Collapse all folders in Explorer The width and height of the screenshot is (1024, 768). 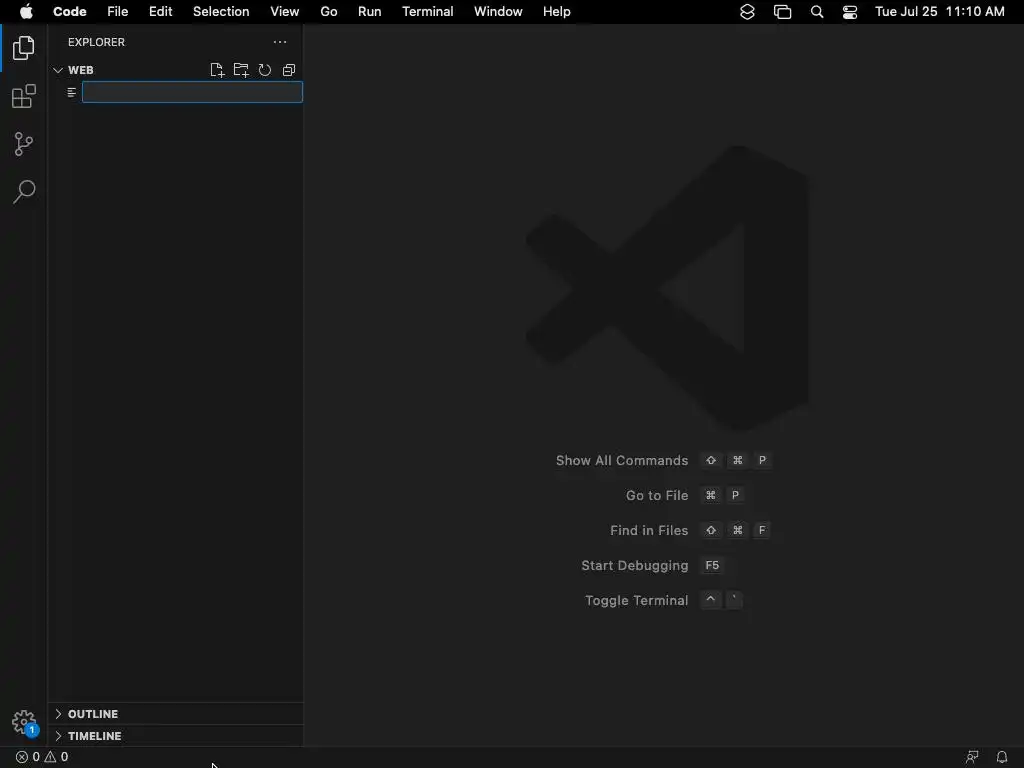click(x=289, y=70)
